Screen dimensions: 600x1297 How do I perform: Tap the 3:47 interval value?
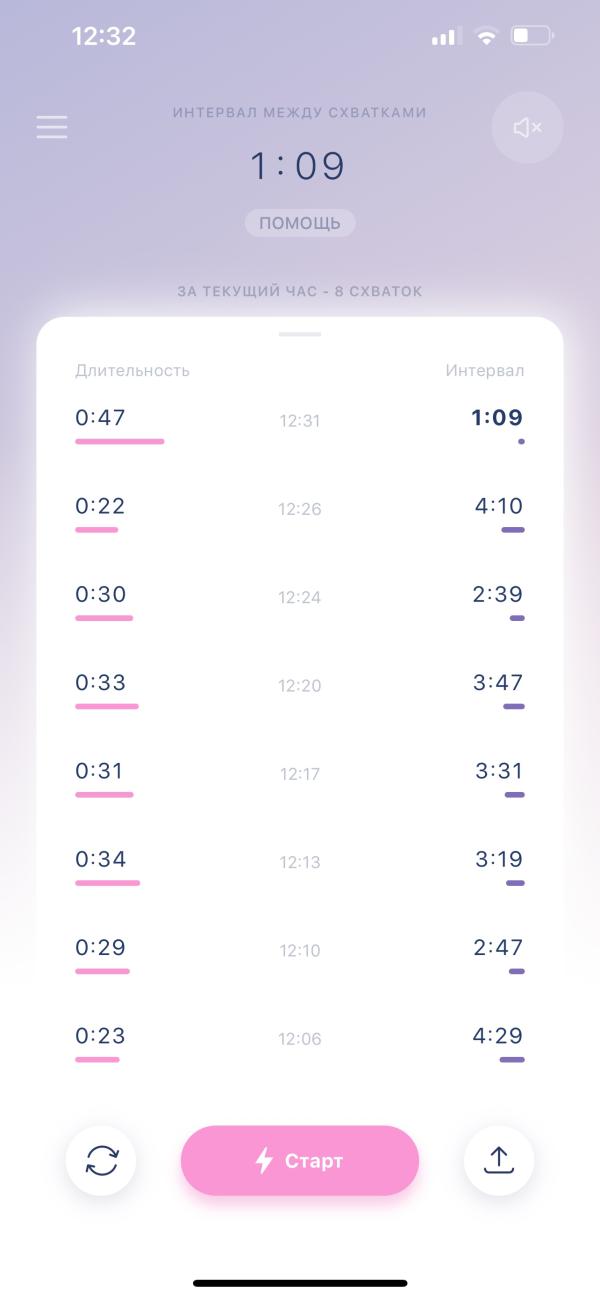(498, 683)
